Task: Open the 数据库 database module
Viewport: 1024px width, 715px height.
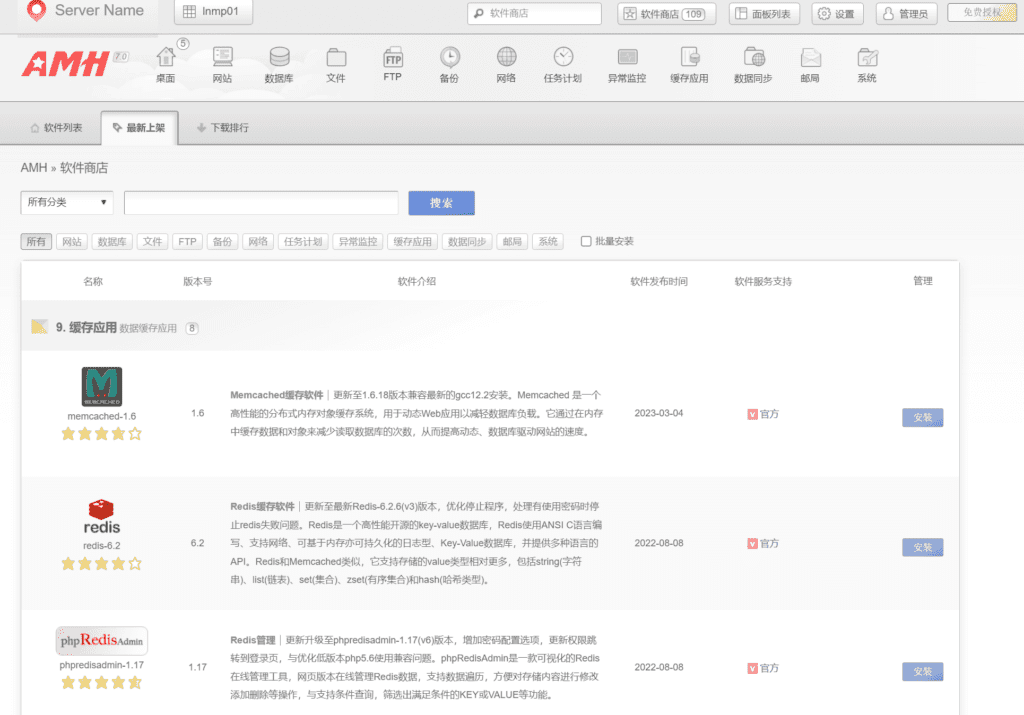Action: pyautogui.click(x=279, y=65)
